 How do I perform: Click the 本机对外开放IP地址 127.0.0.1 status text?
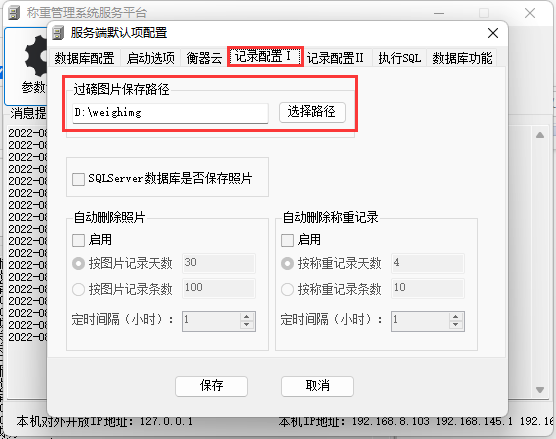click(105, 422)
